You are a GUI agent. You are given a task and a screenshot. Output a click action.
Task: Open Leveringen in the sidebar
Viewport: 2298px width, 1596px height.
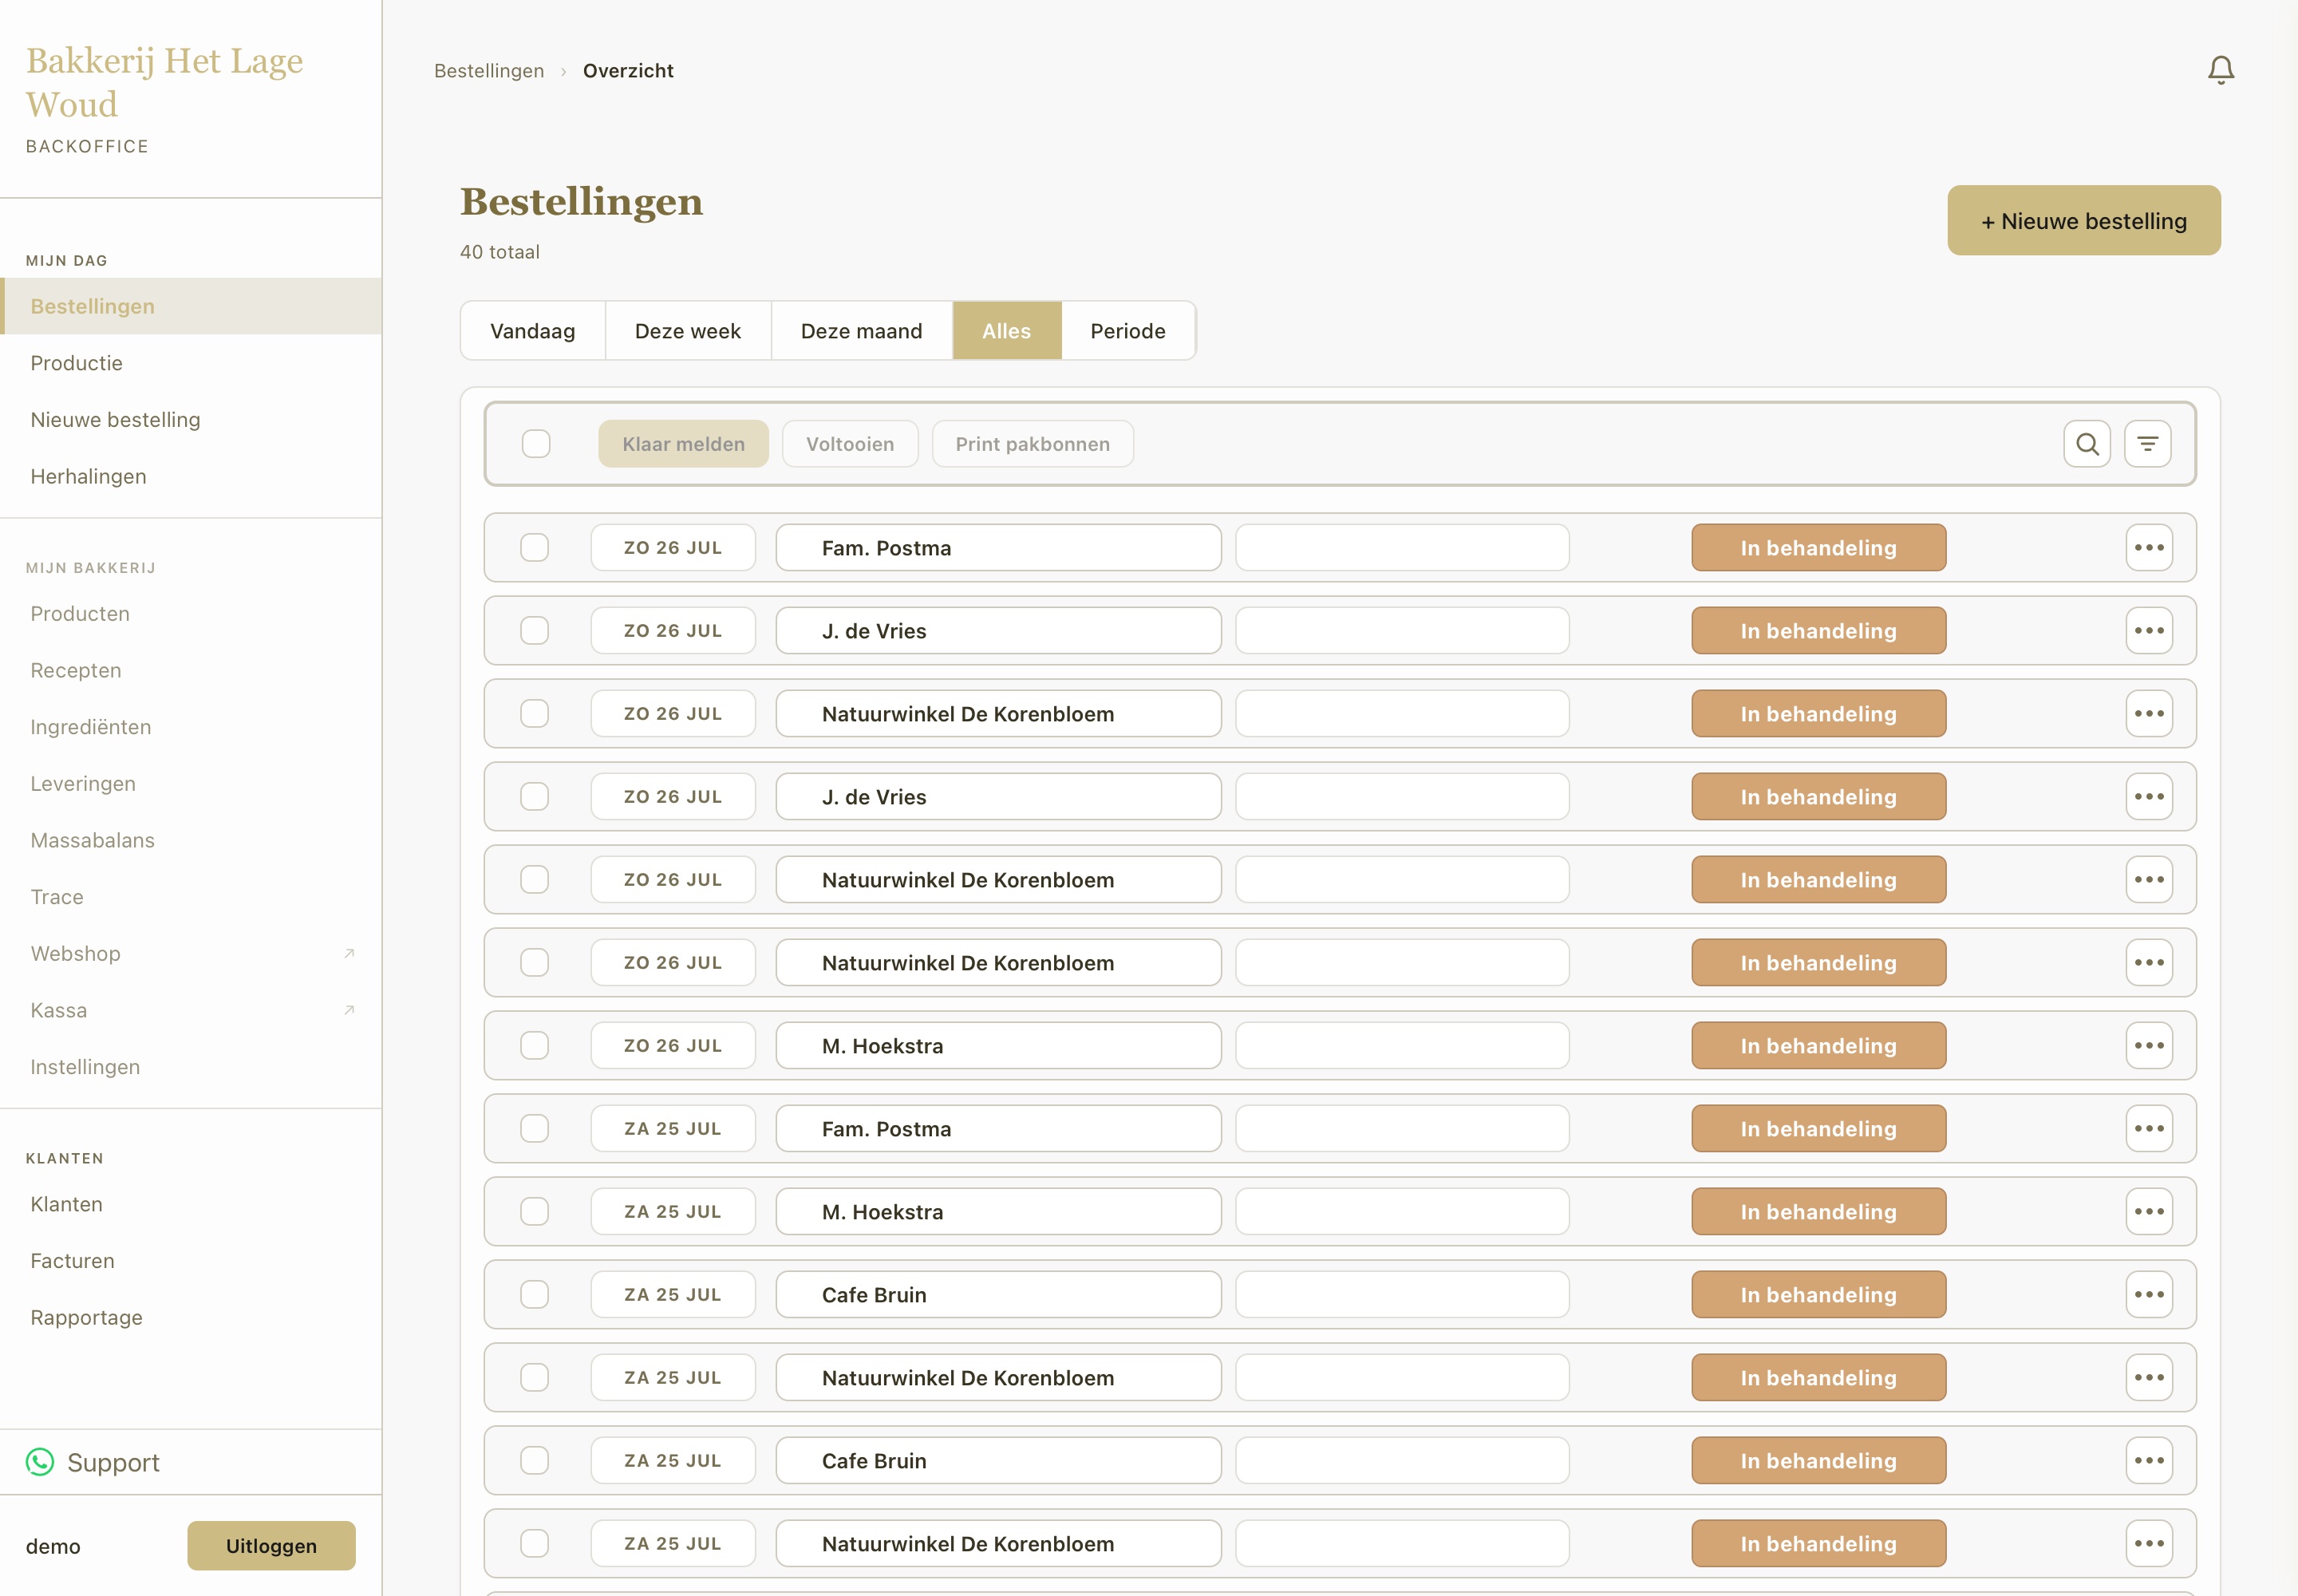(x=190, y=784)
